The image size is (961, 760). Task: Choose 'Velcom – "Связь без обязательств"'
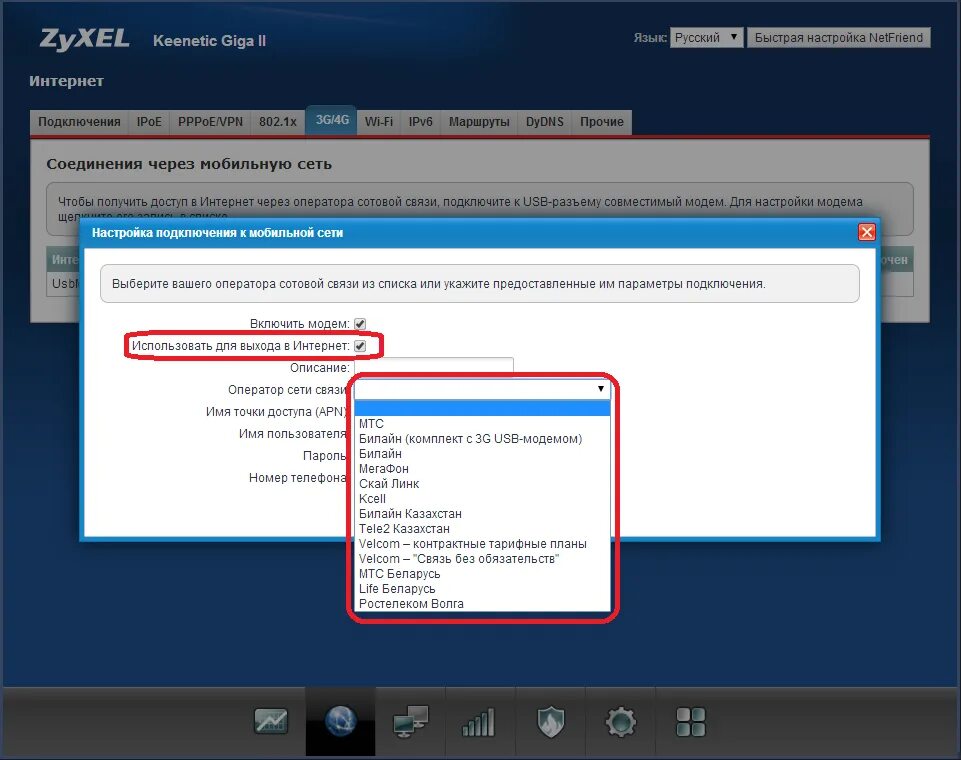[x=482, y=559]
